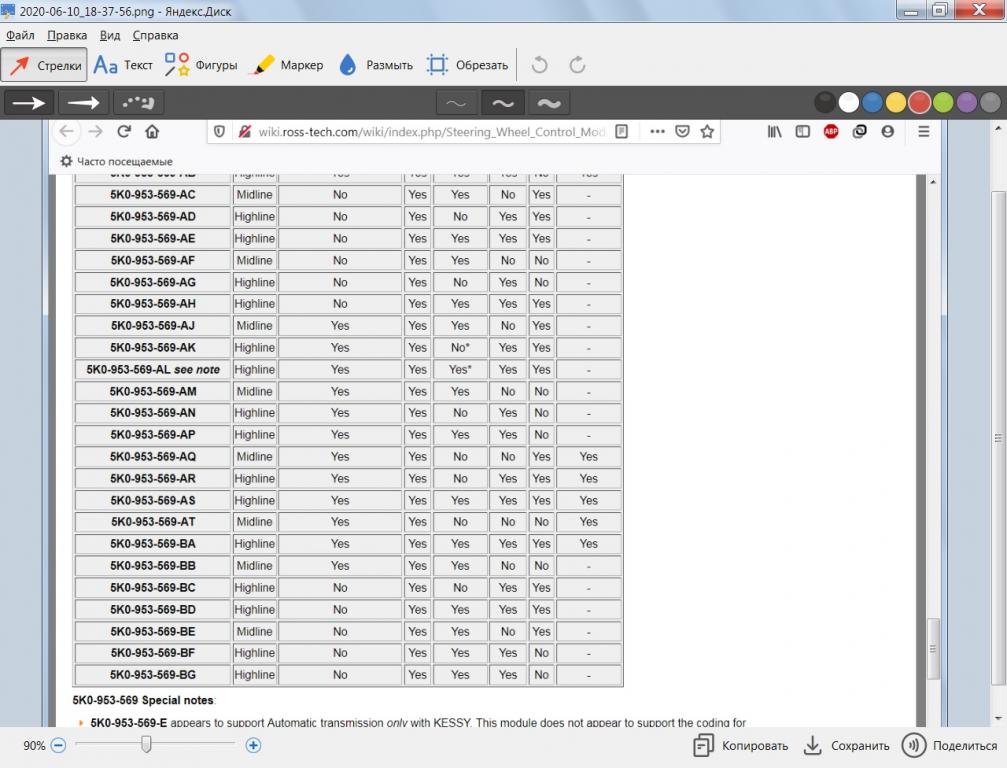Click the Pocket save icon
The width and height of the screenshot is (1007, 768).
click(682, 132)
